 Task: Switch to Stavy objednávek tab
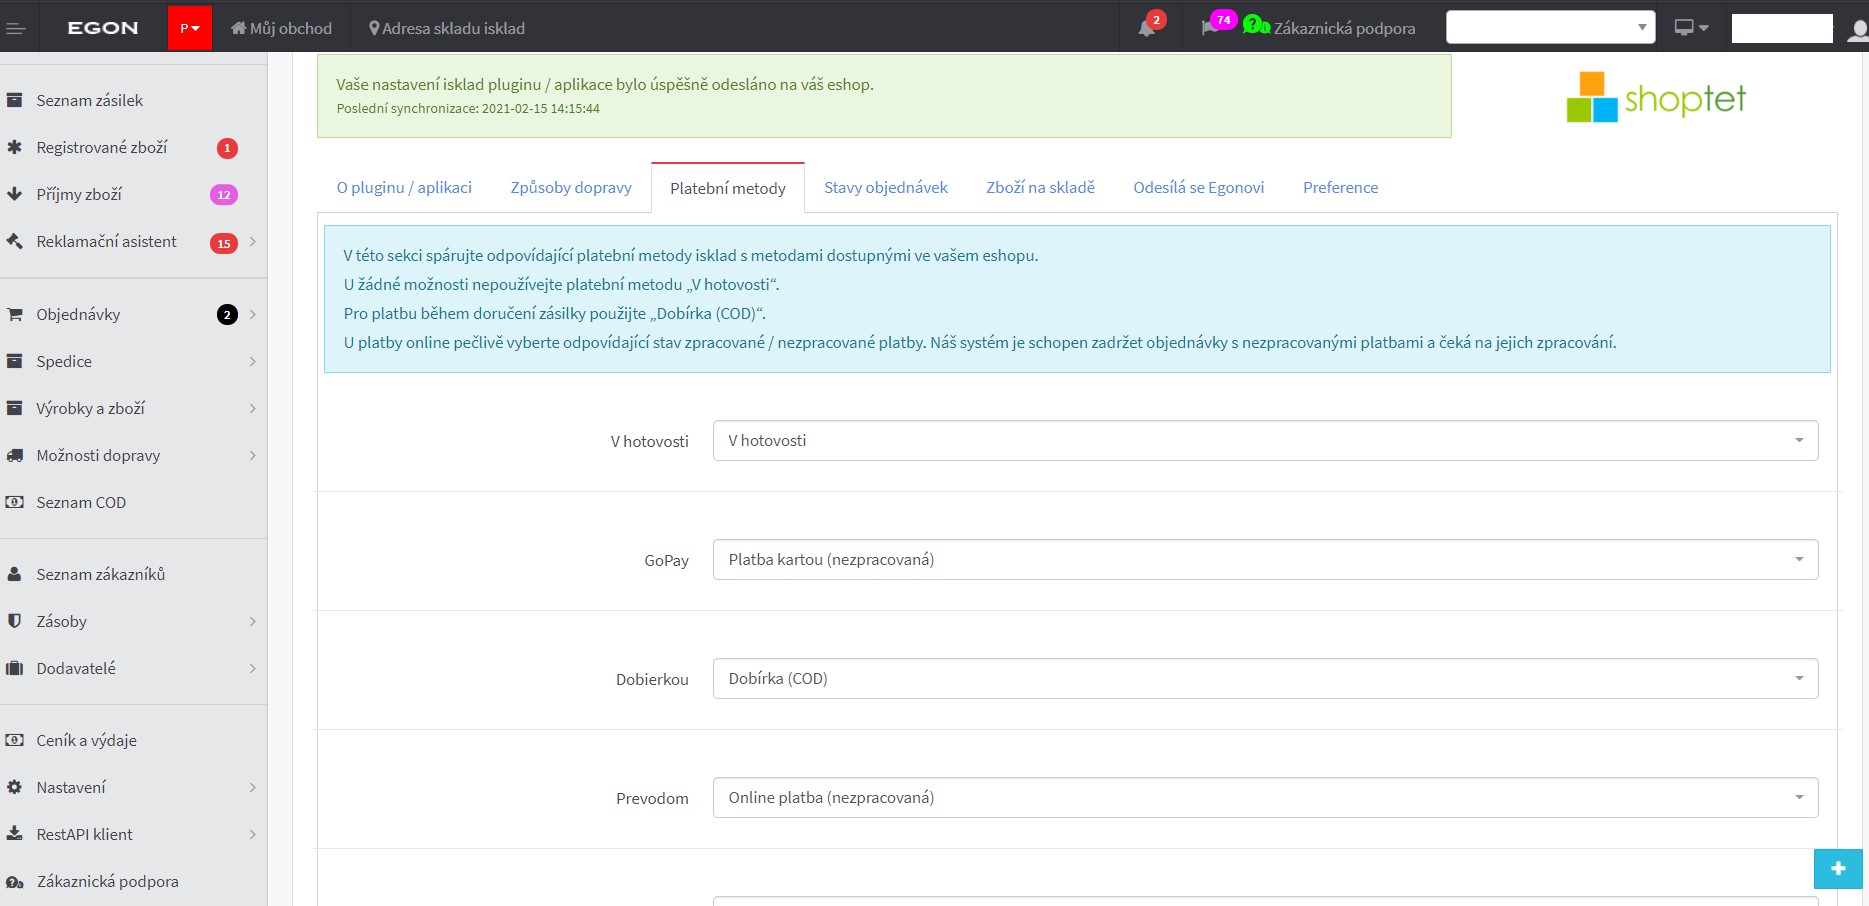(x=886, y=187)
